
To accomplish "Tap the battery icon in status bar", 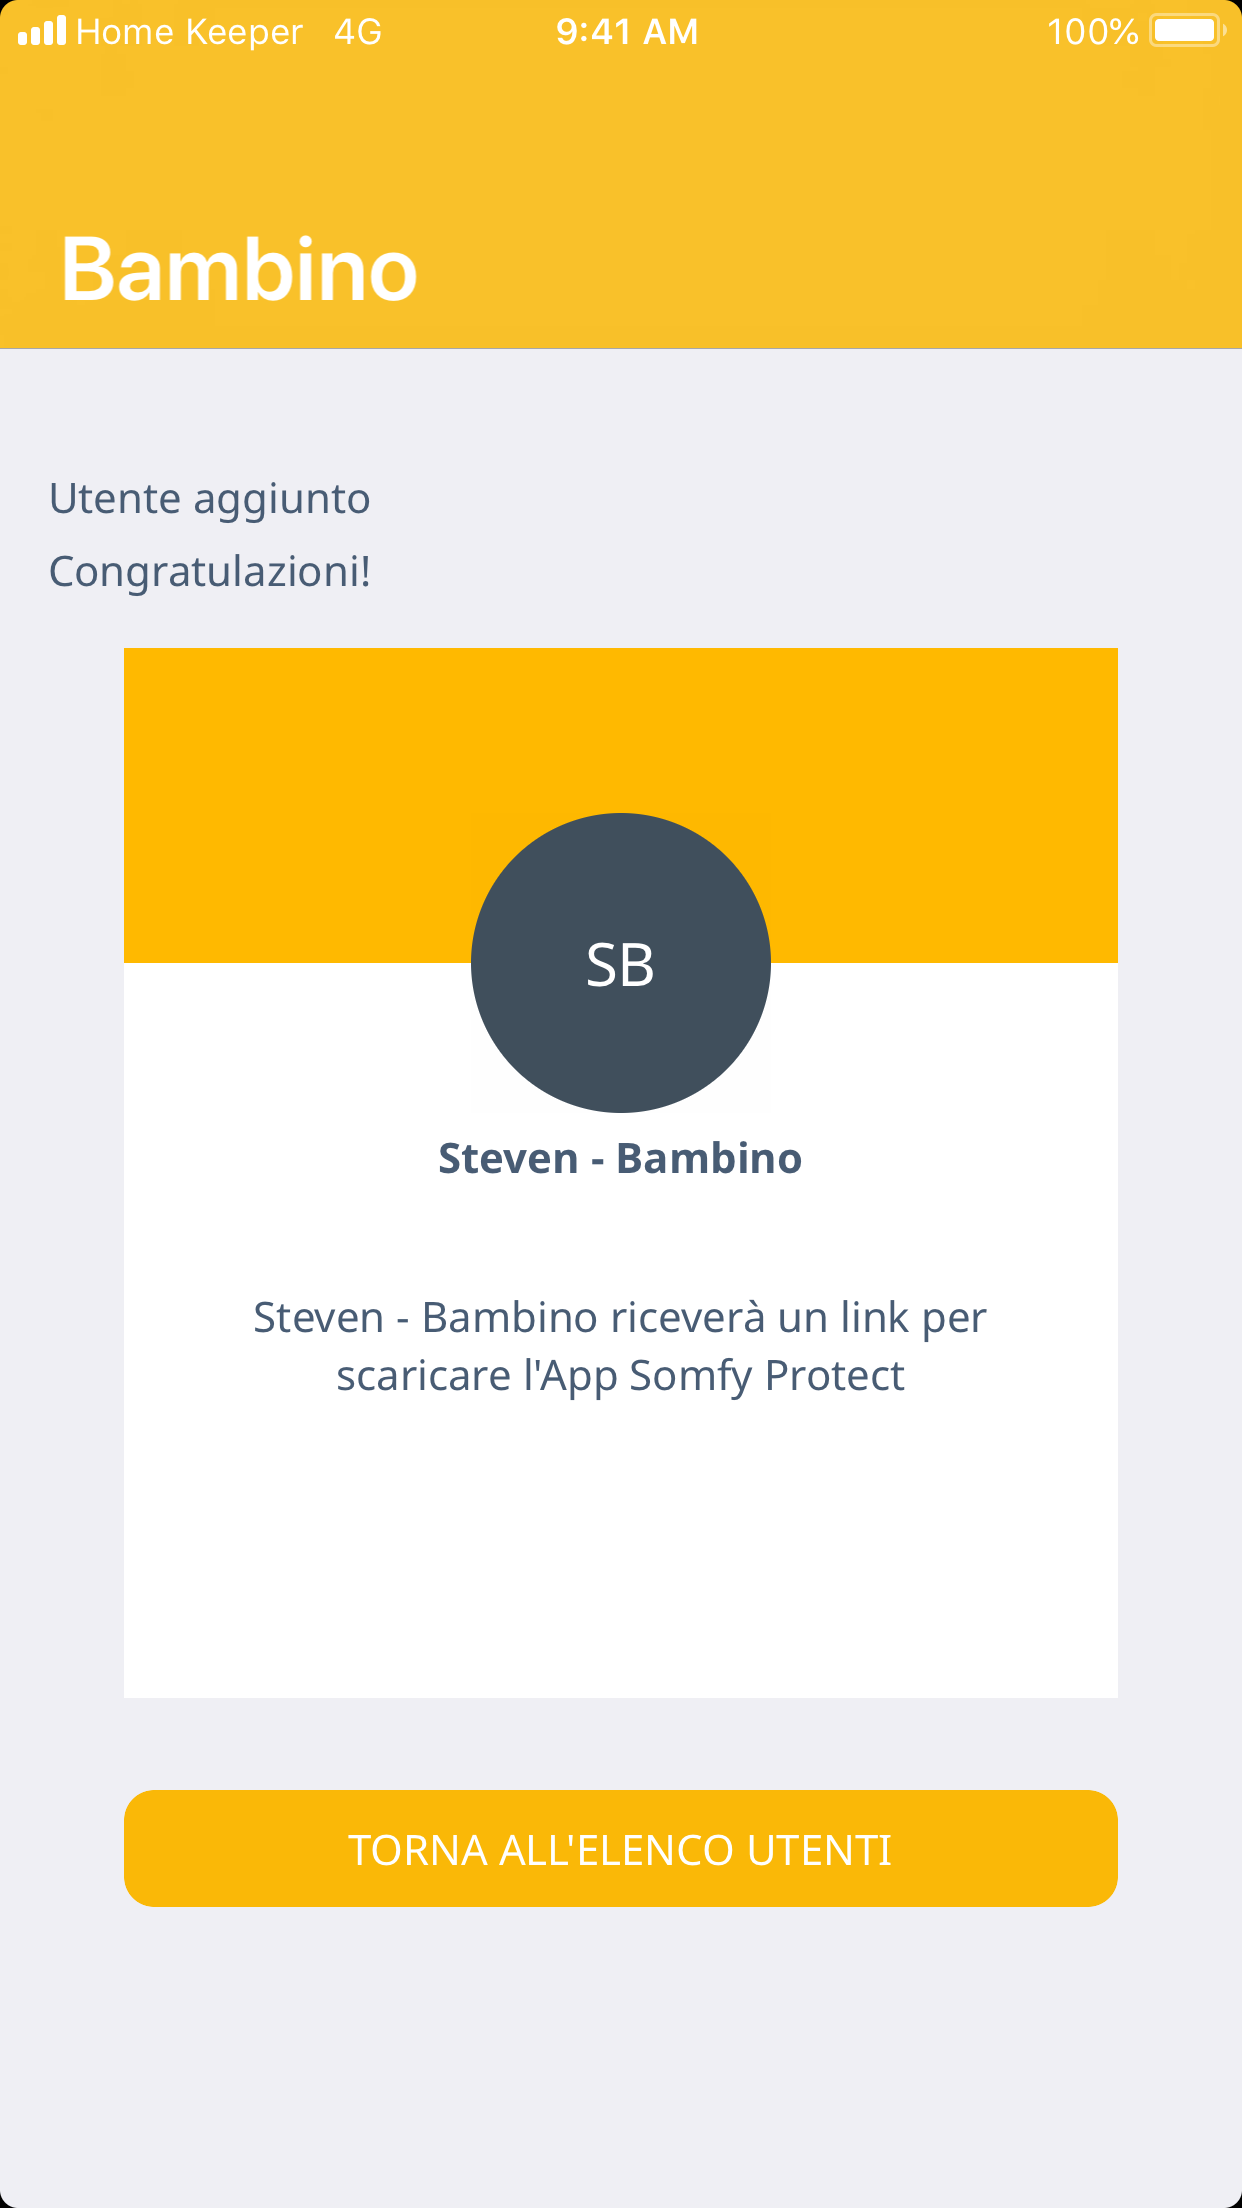I will pyautogui.click(x=1187, y=31).
